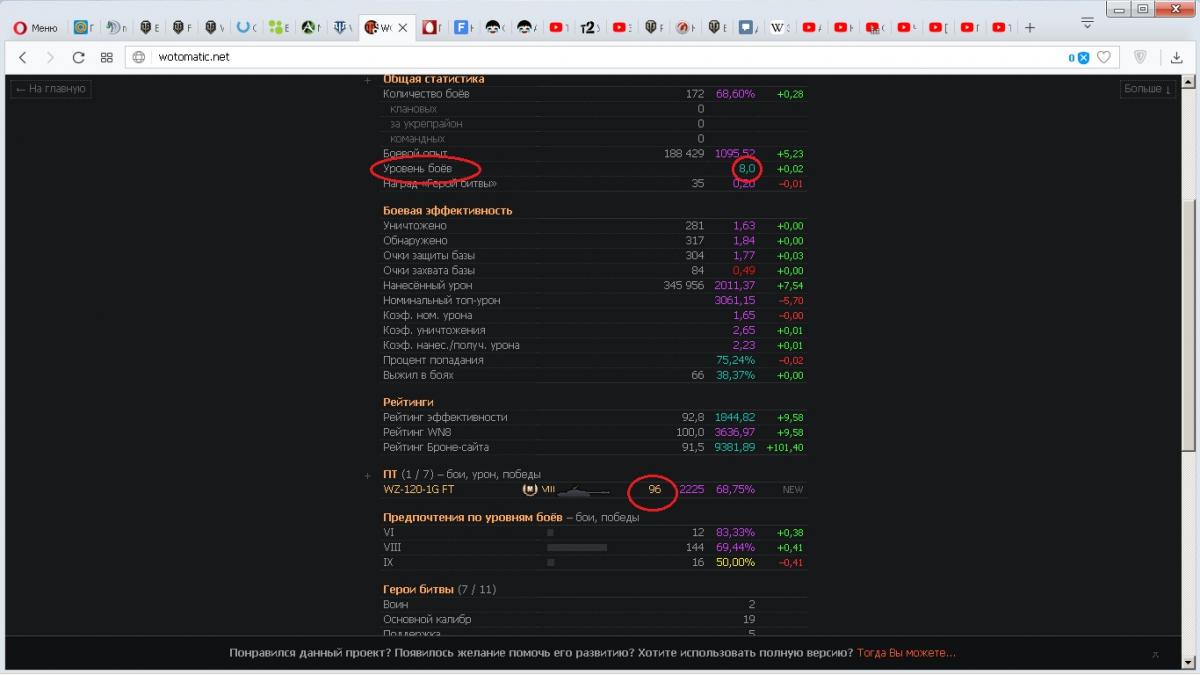Click the browser reload button
The height and width of the screenshot is (675, 1200).
78,57
